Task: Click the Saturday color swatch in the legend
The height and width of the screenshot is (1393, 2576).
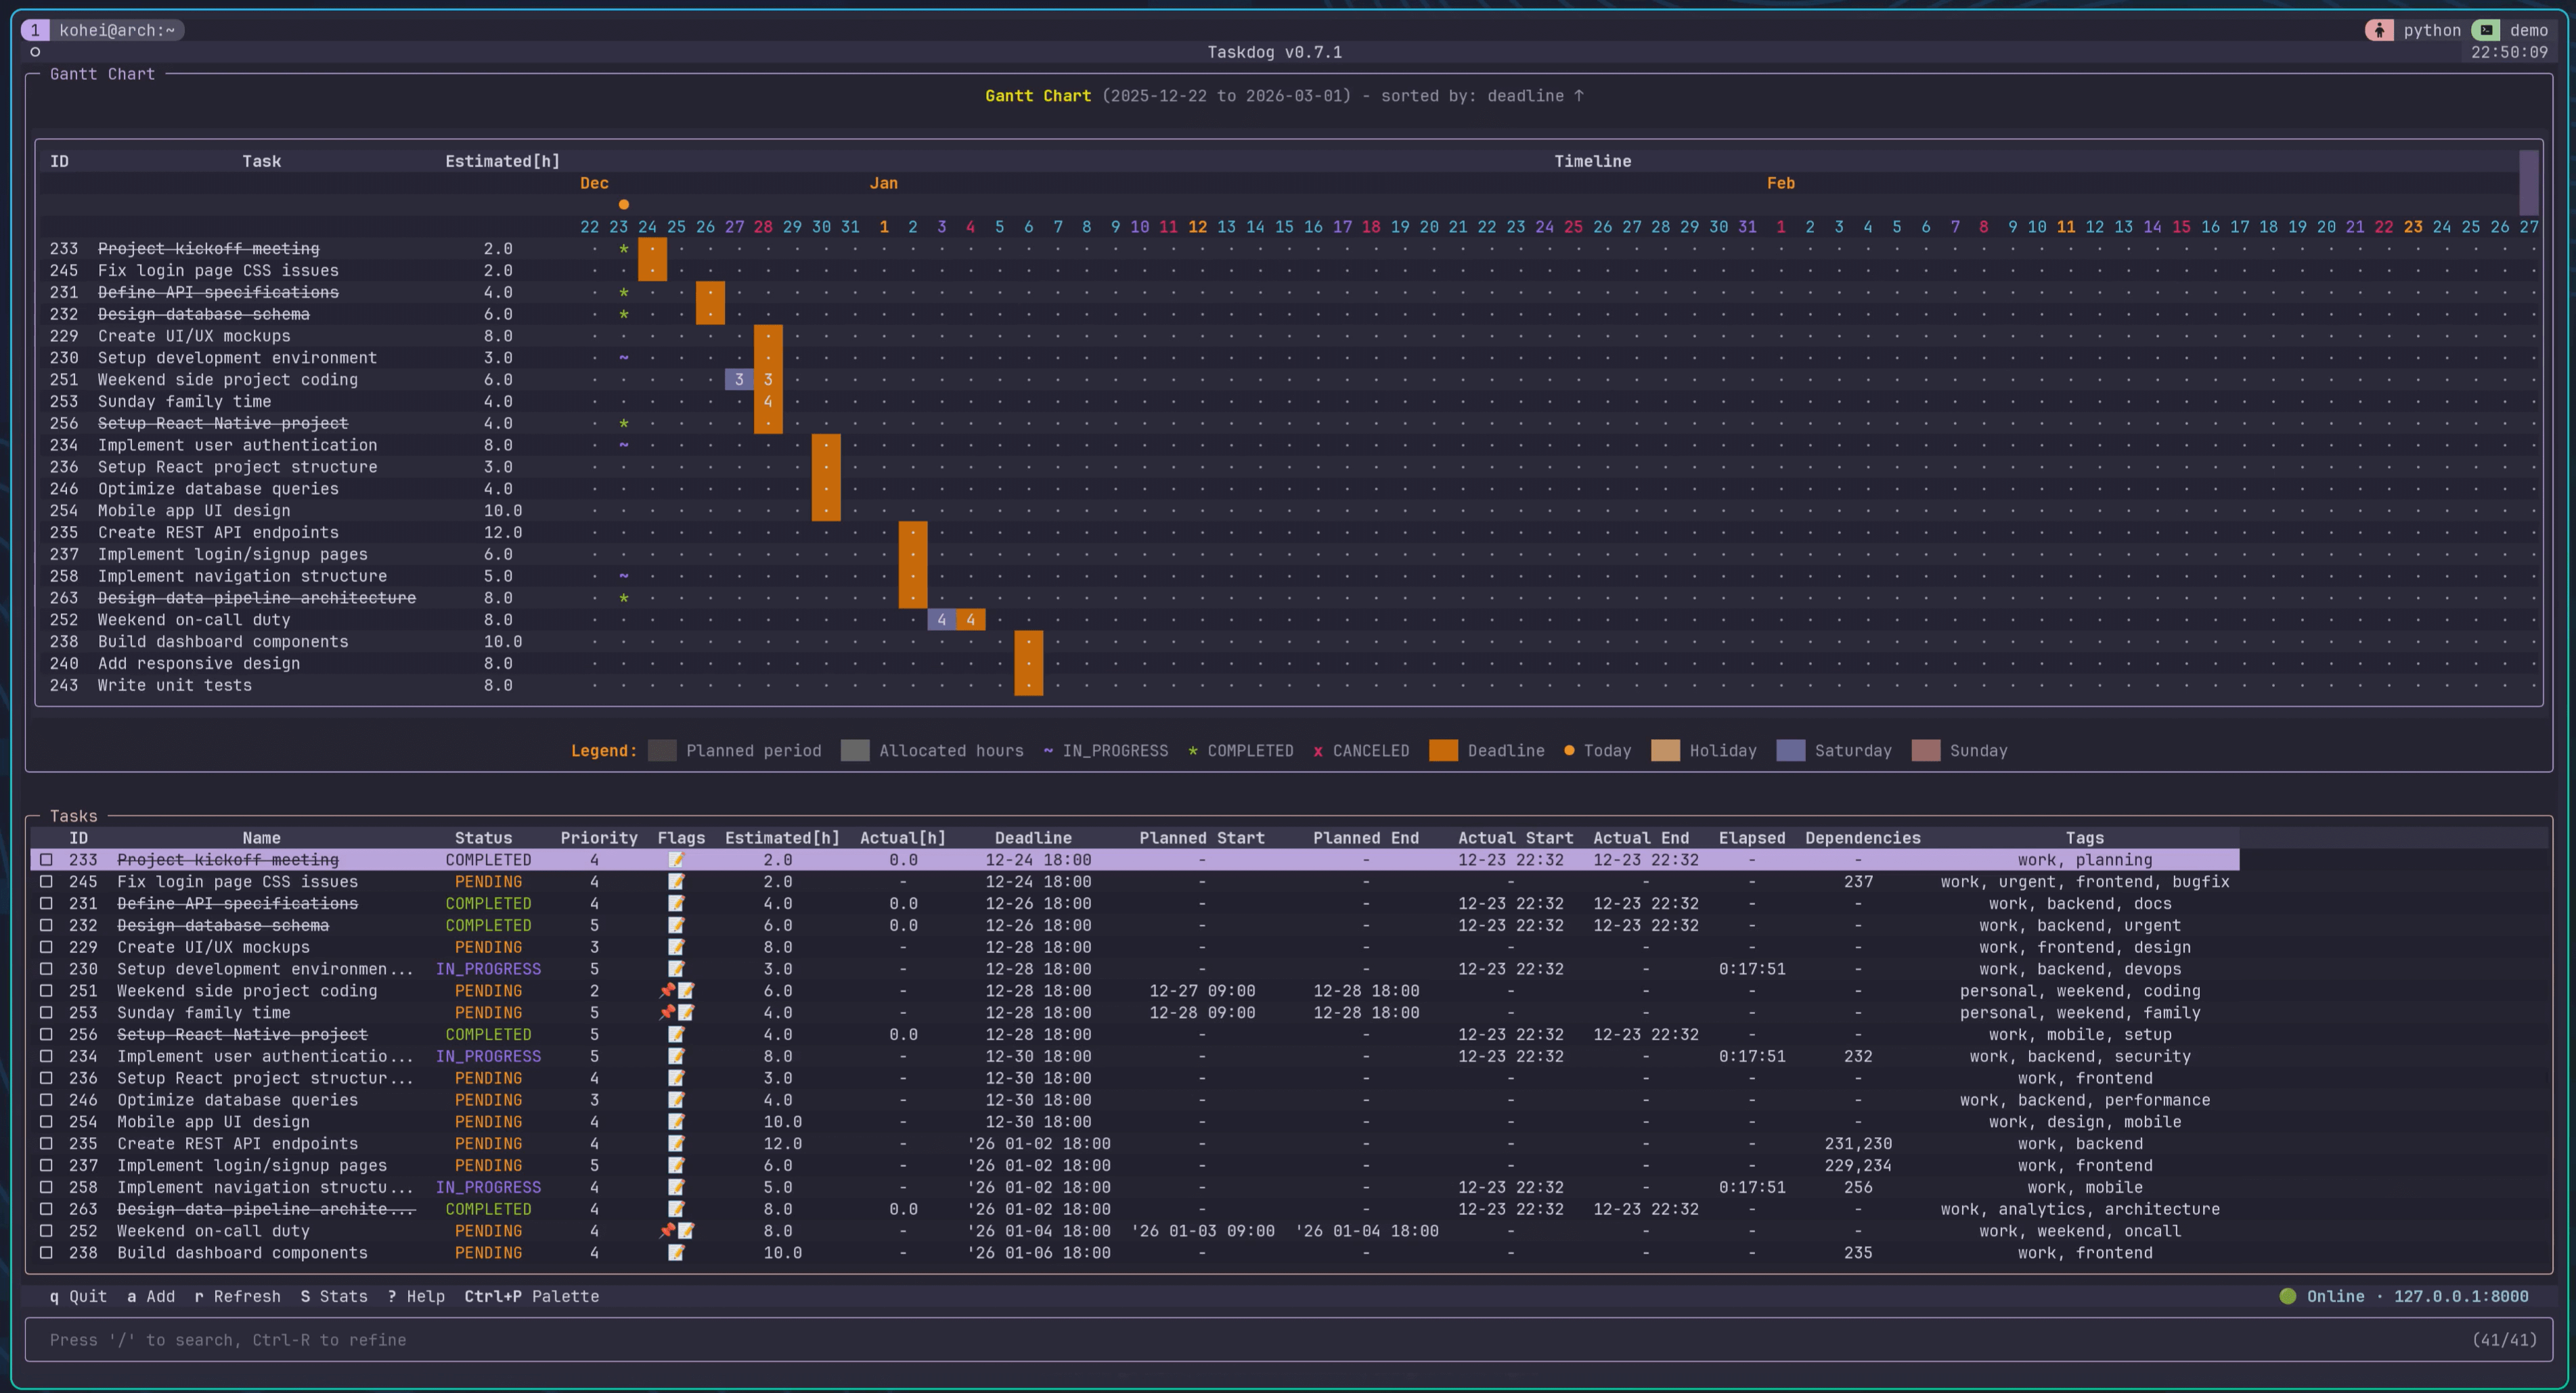Action: [x=1792, y=750]
